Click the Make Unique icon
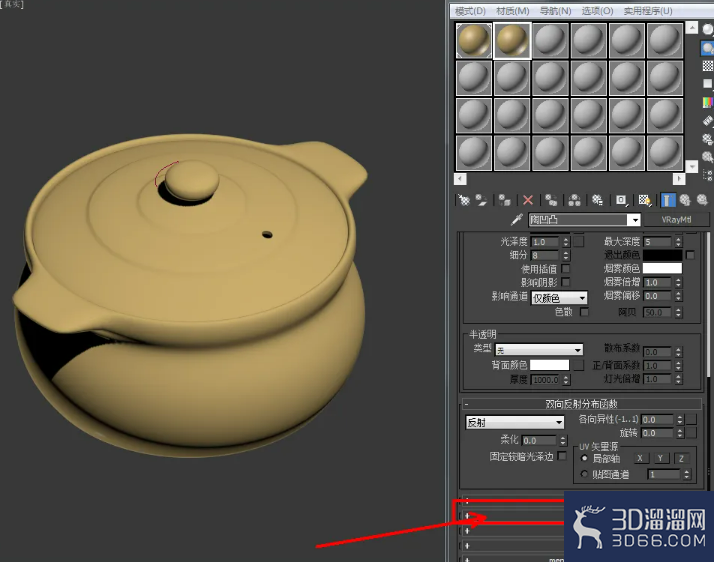The height and width of the screenshot is (562, 714). [x=575, y=200]
